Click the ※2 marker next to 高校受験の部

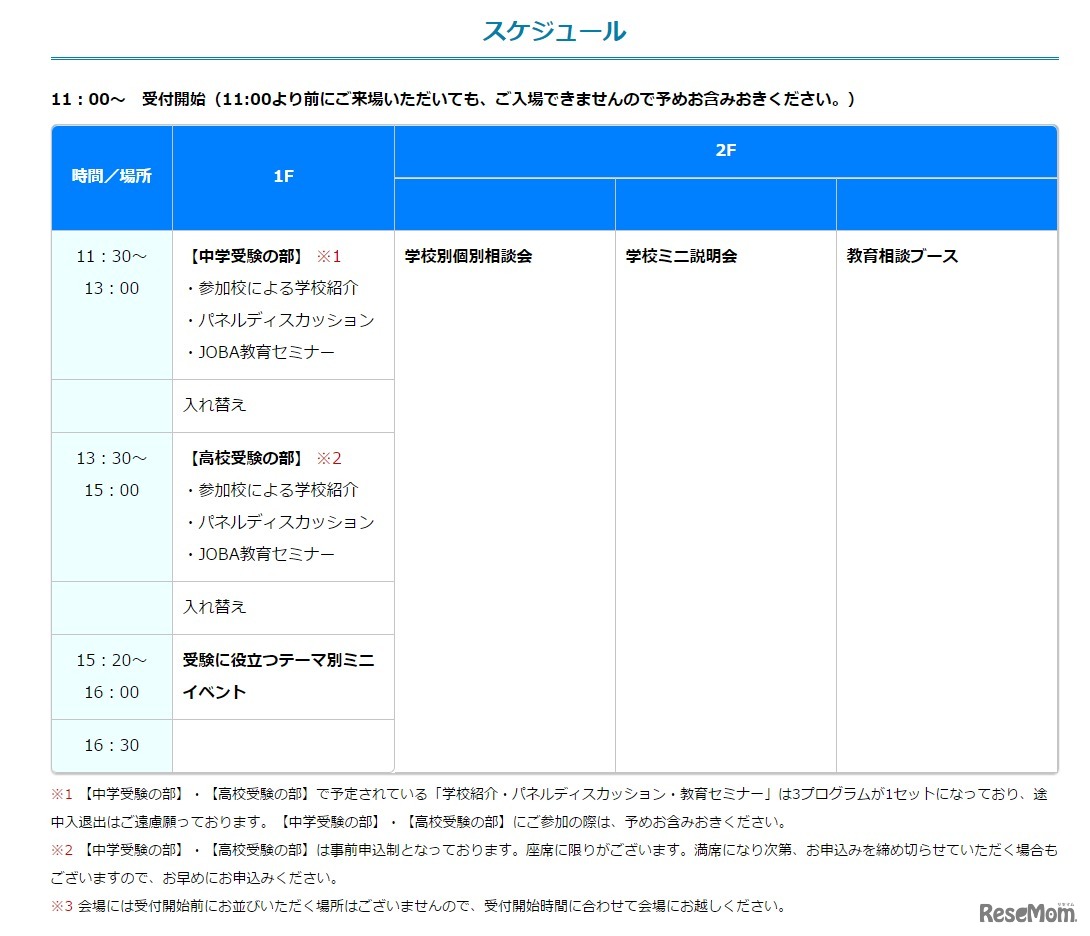point(328,457)
